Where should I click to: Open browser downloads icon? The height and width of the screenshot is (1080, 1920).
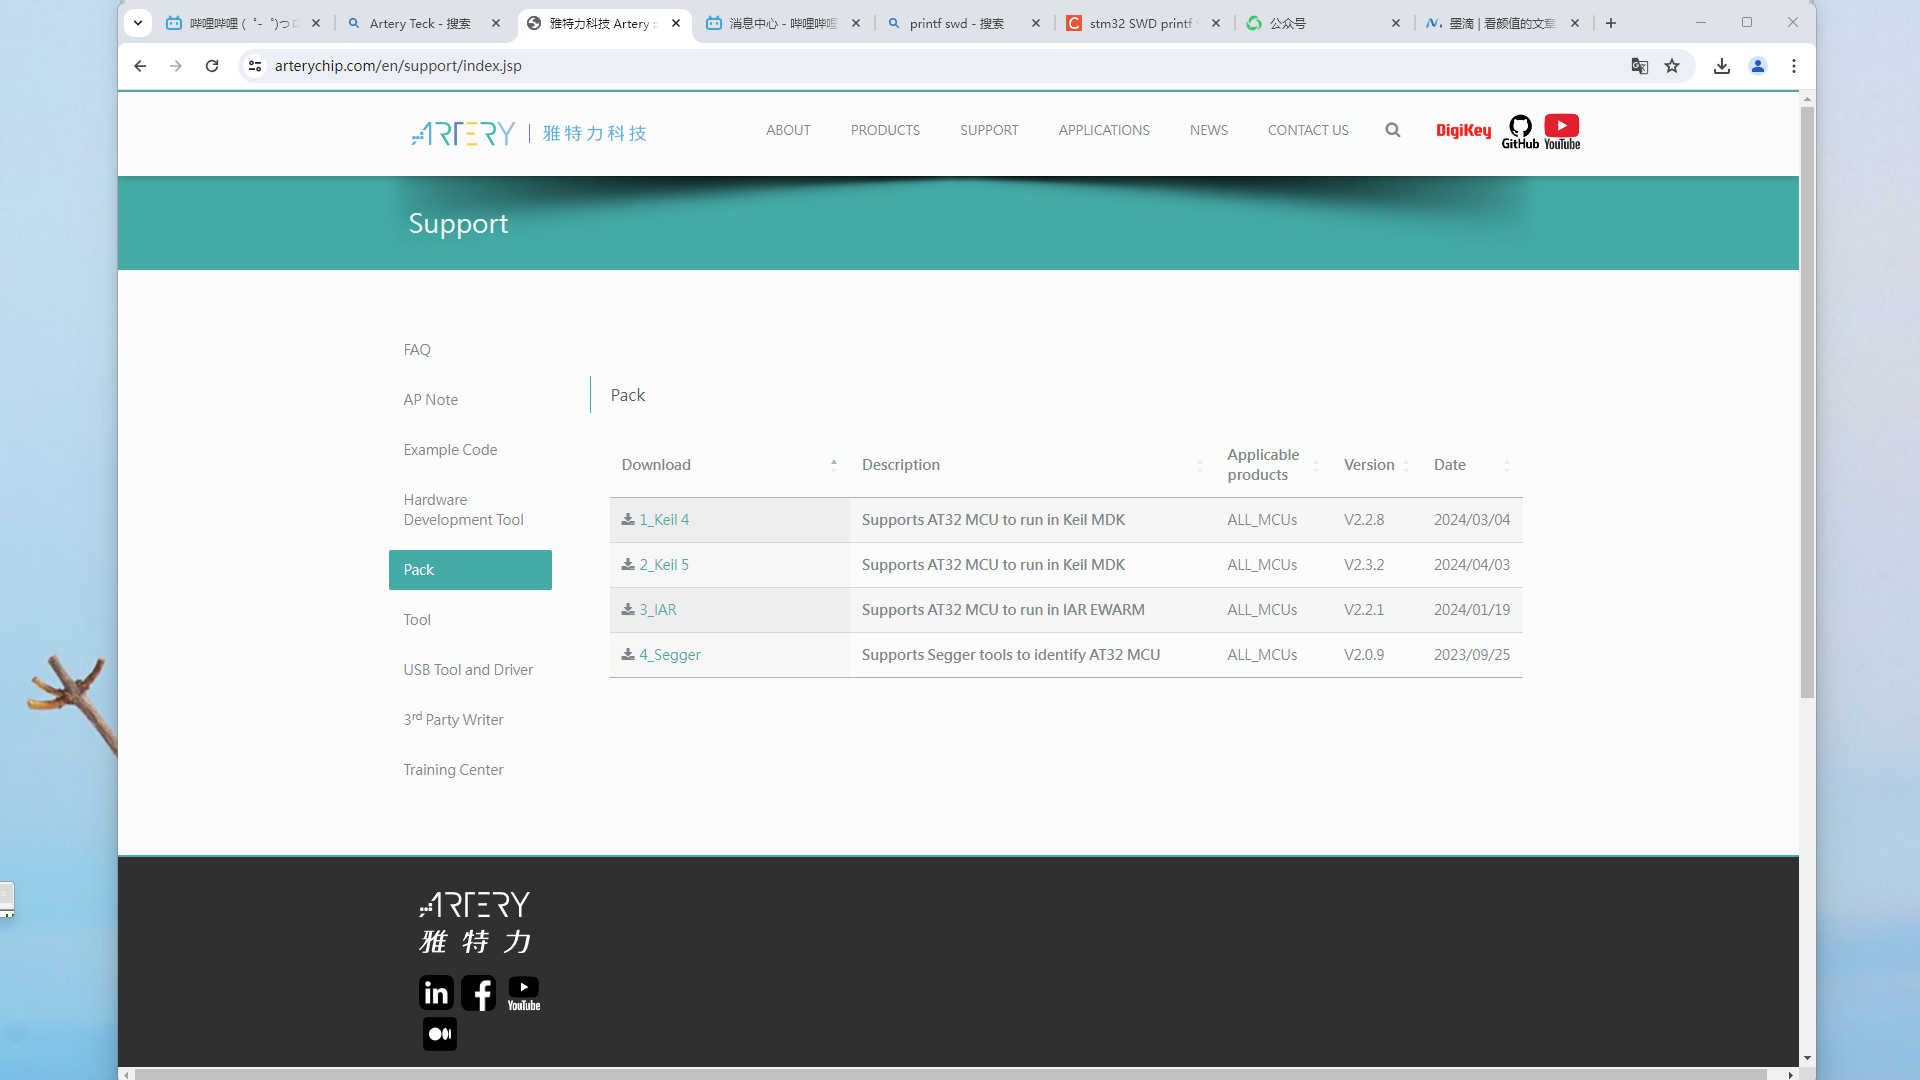pyautogui.click(x=1721, y=66)
